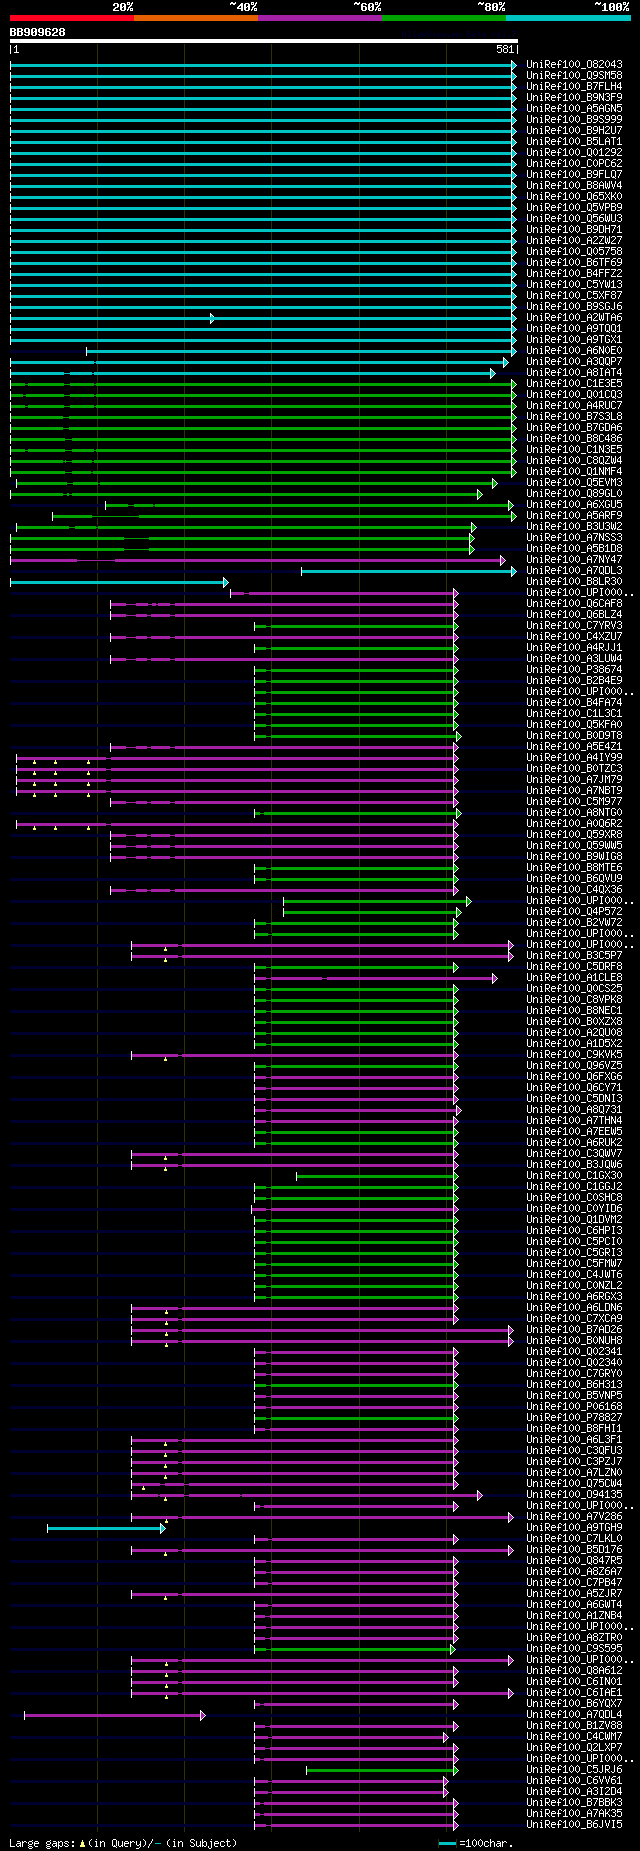
Task: Open hit UniRef100_C6IAE1
Action: (574, 1692)
